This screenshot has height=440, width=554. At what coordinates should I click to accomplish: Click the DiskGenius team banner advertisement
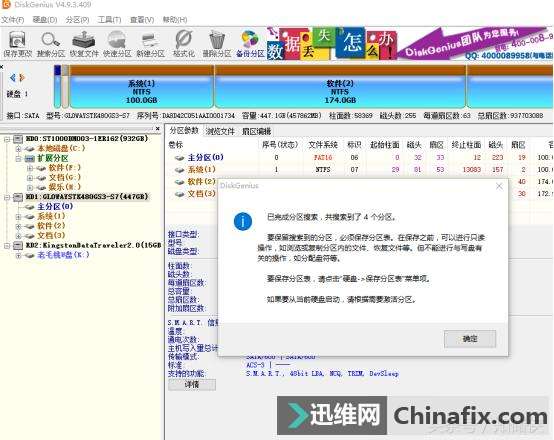[410, 43]
